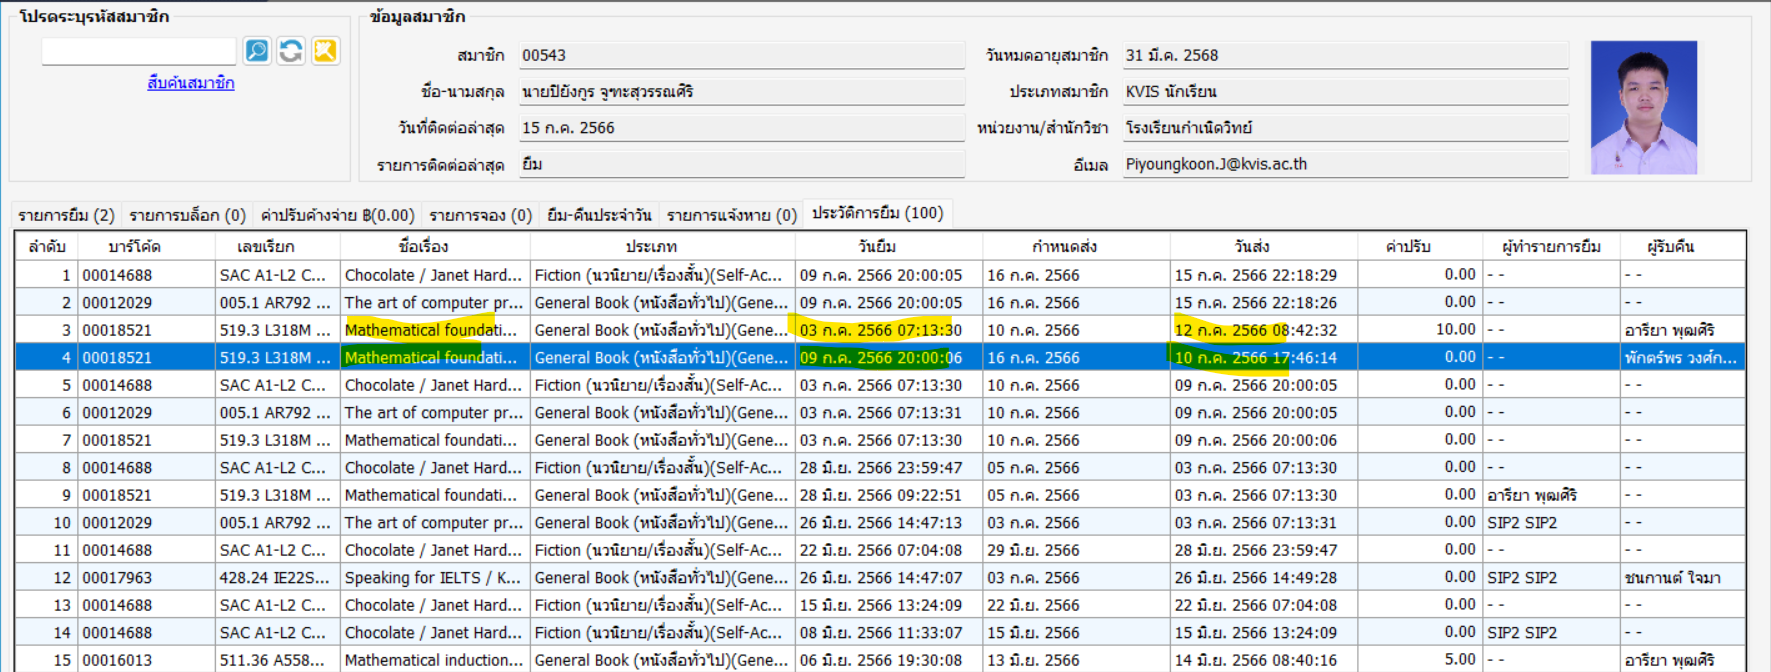Click the สืบค้นสมาชิก member search link

pos(190,83)
